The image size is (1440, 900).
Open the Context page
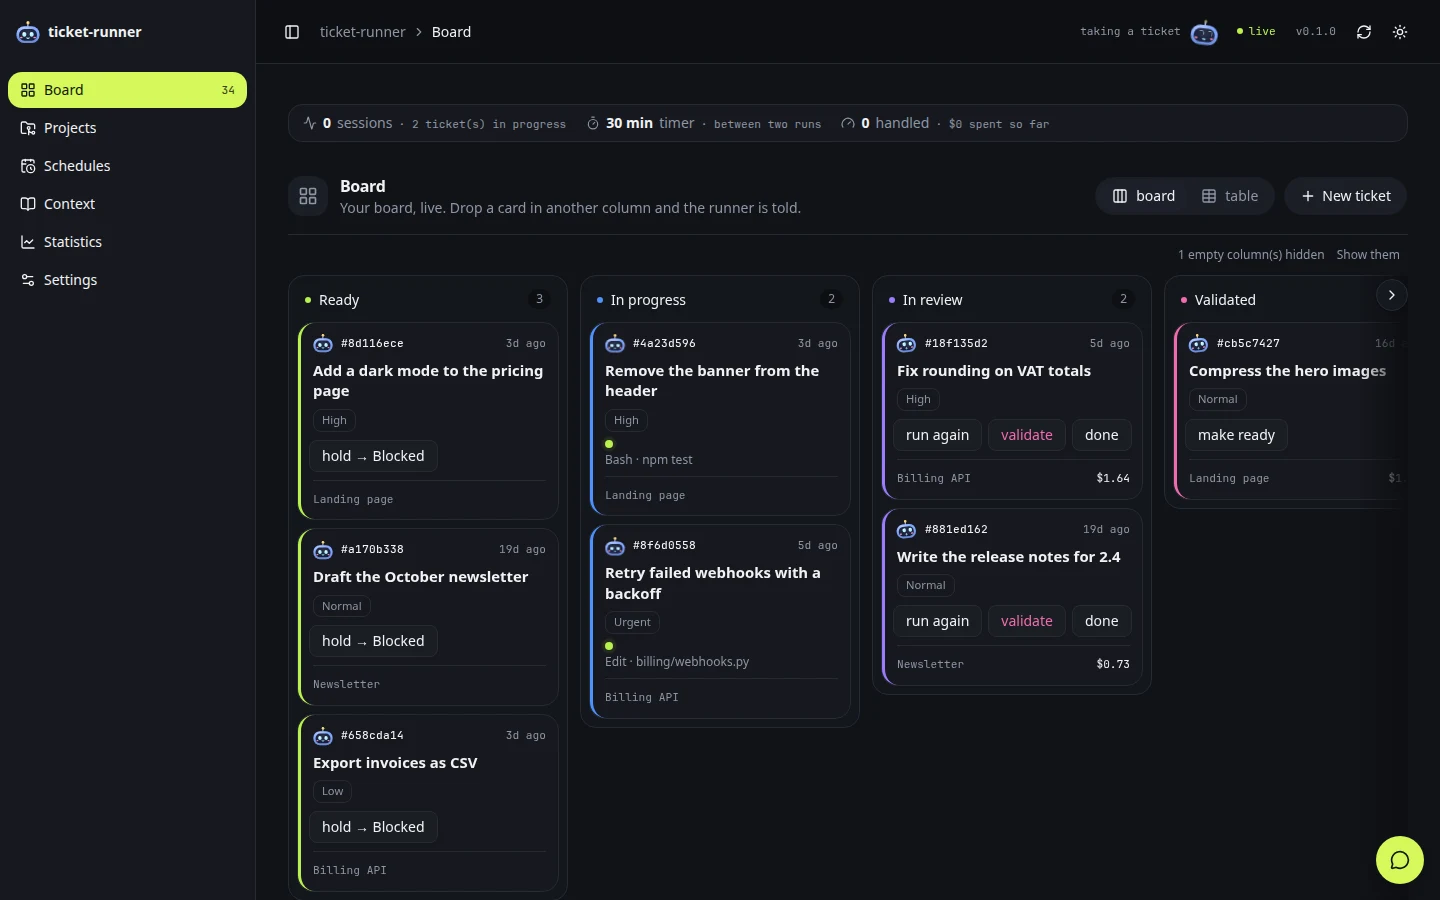127,204
